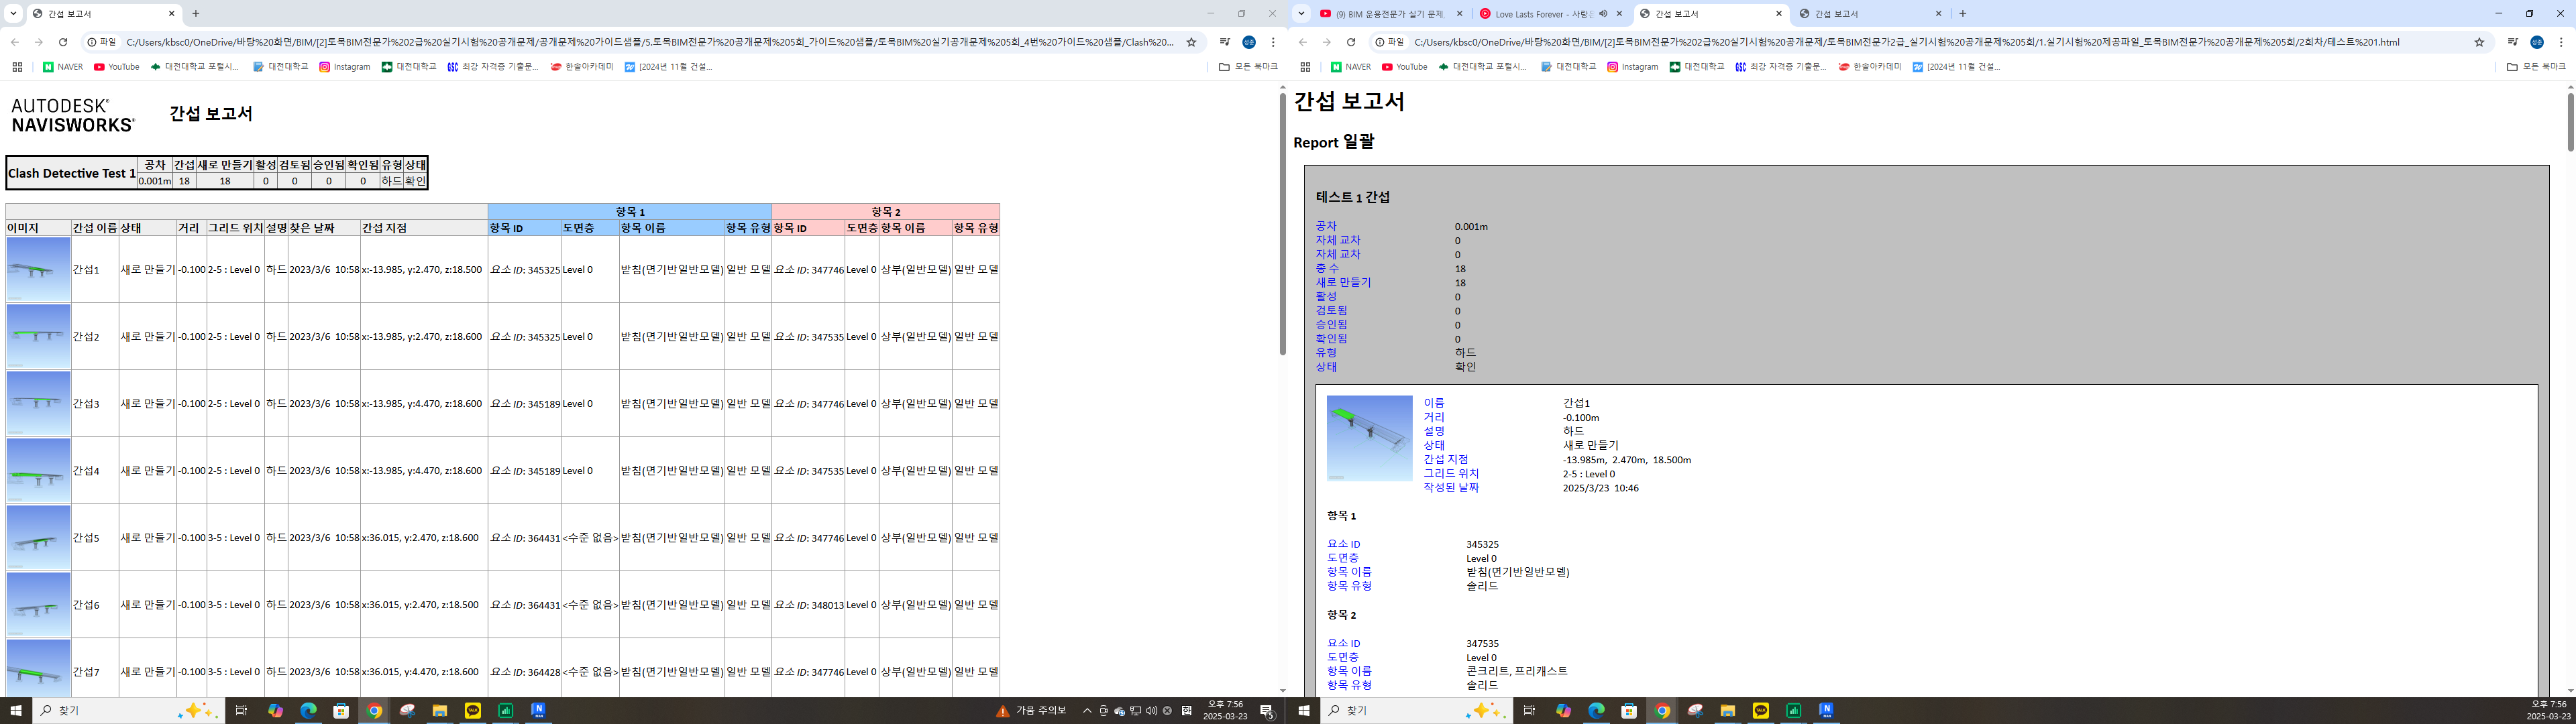
Task: Bookmark the page with the star in the left window
Action: pos(1191,42)
